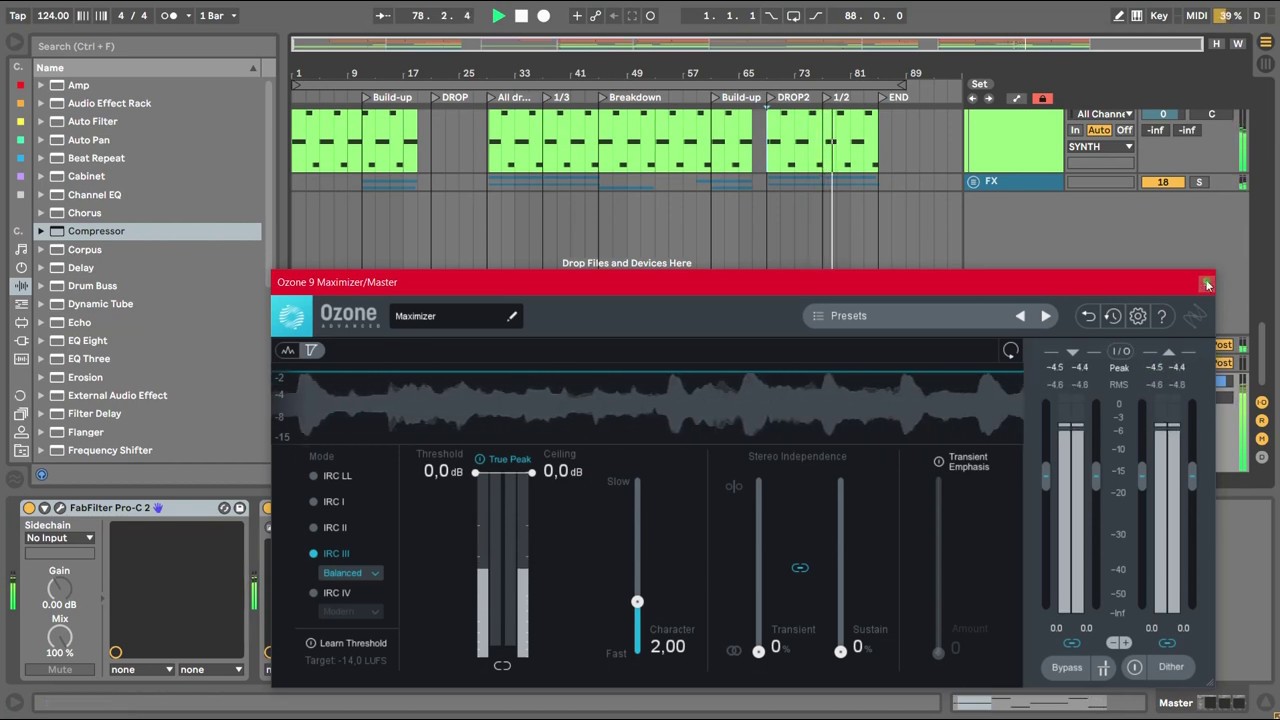The image size is (1280, 720).
Task: Toggle Follow playback arrow button
Action: tap(383, 16)
